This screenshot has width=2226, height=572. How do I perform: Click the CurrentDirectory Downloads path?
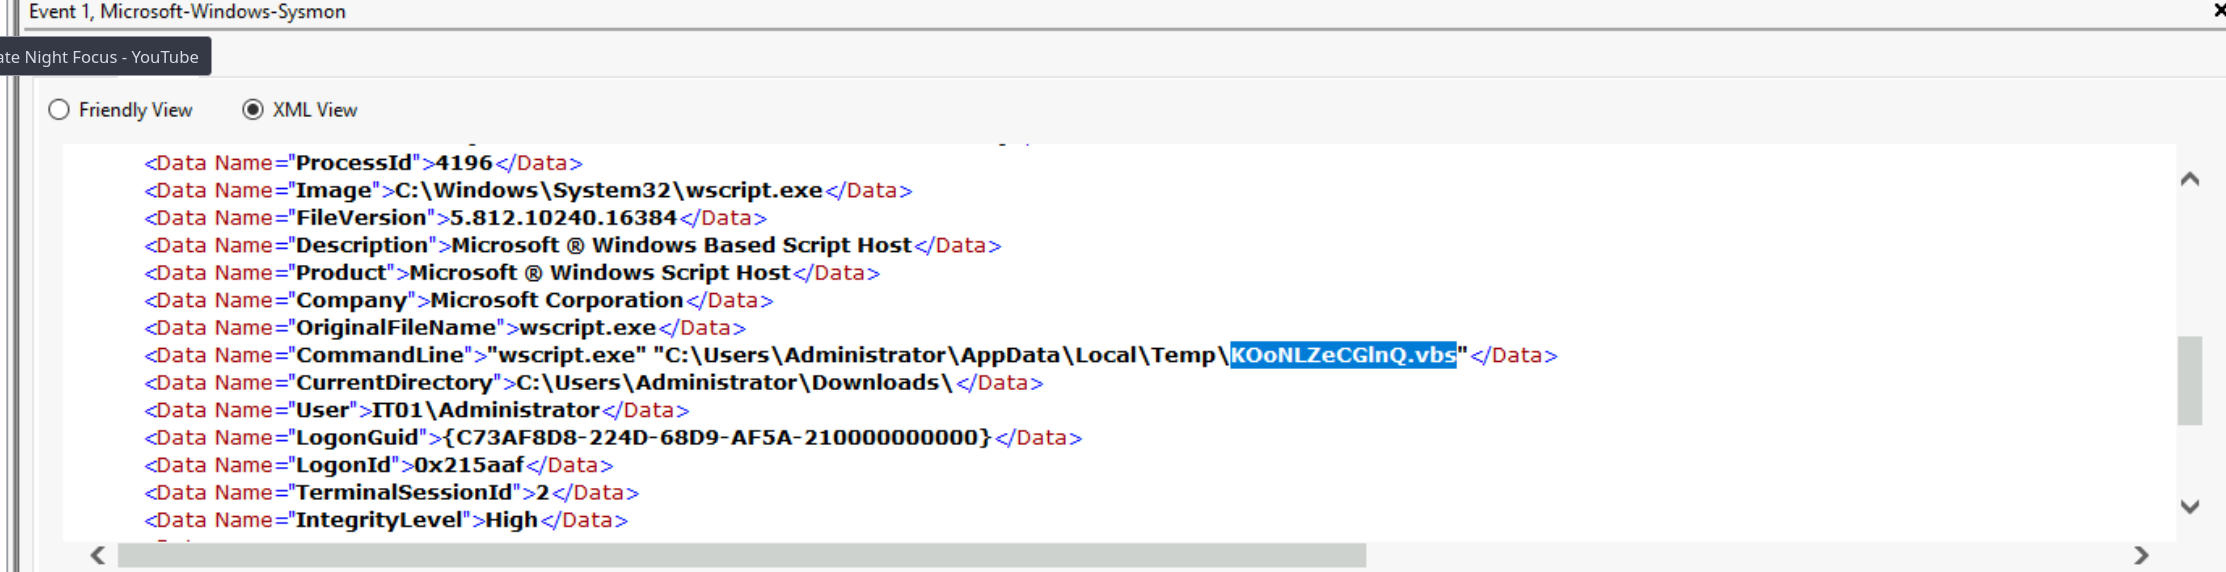(734, 383)
